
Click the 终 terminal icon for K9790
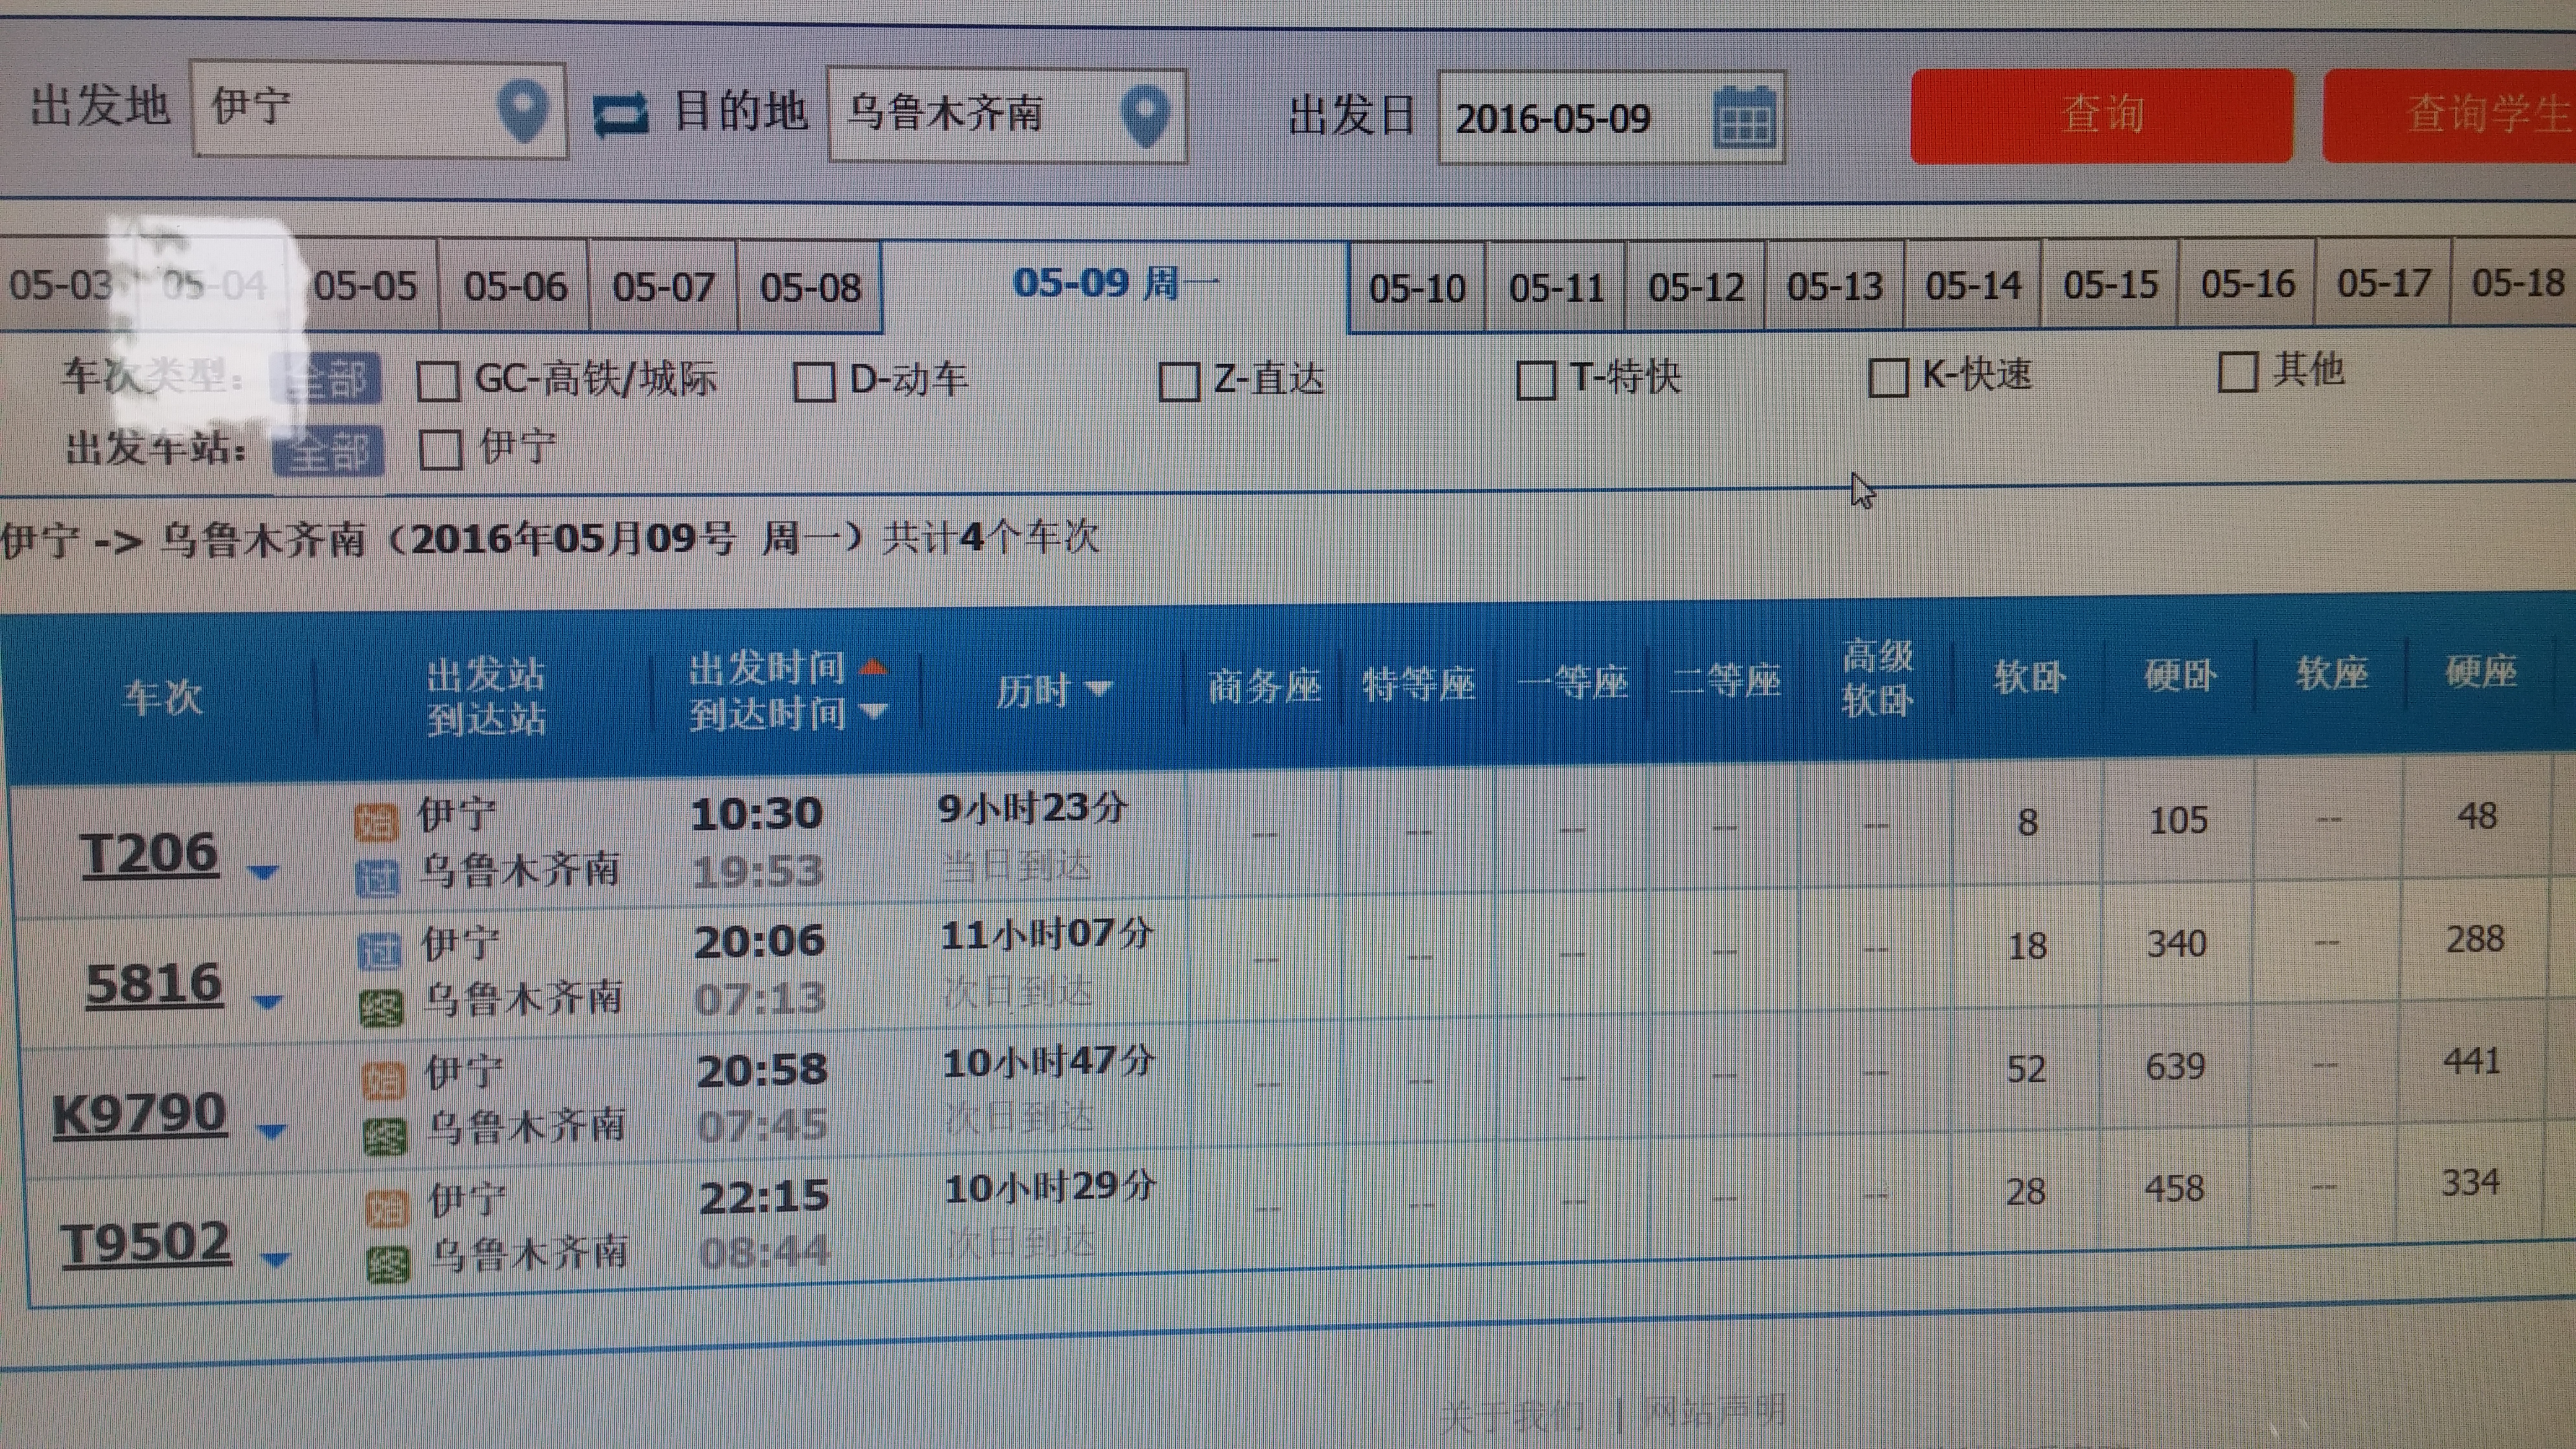click(x=385, y=1136)
